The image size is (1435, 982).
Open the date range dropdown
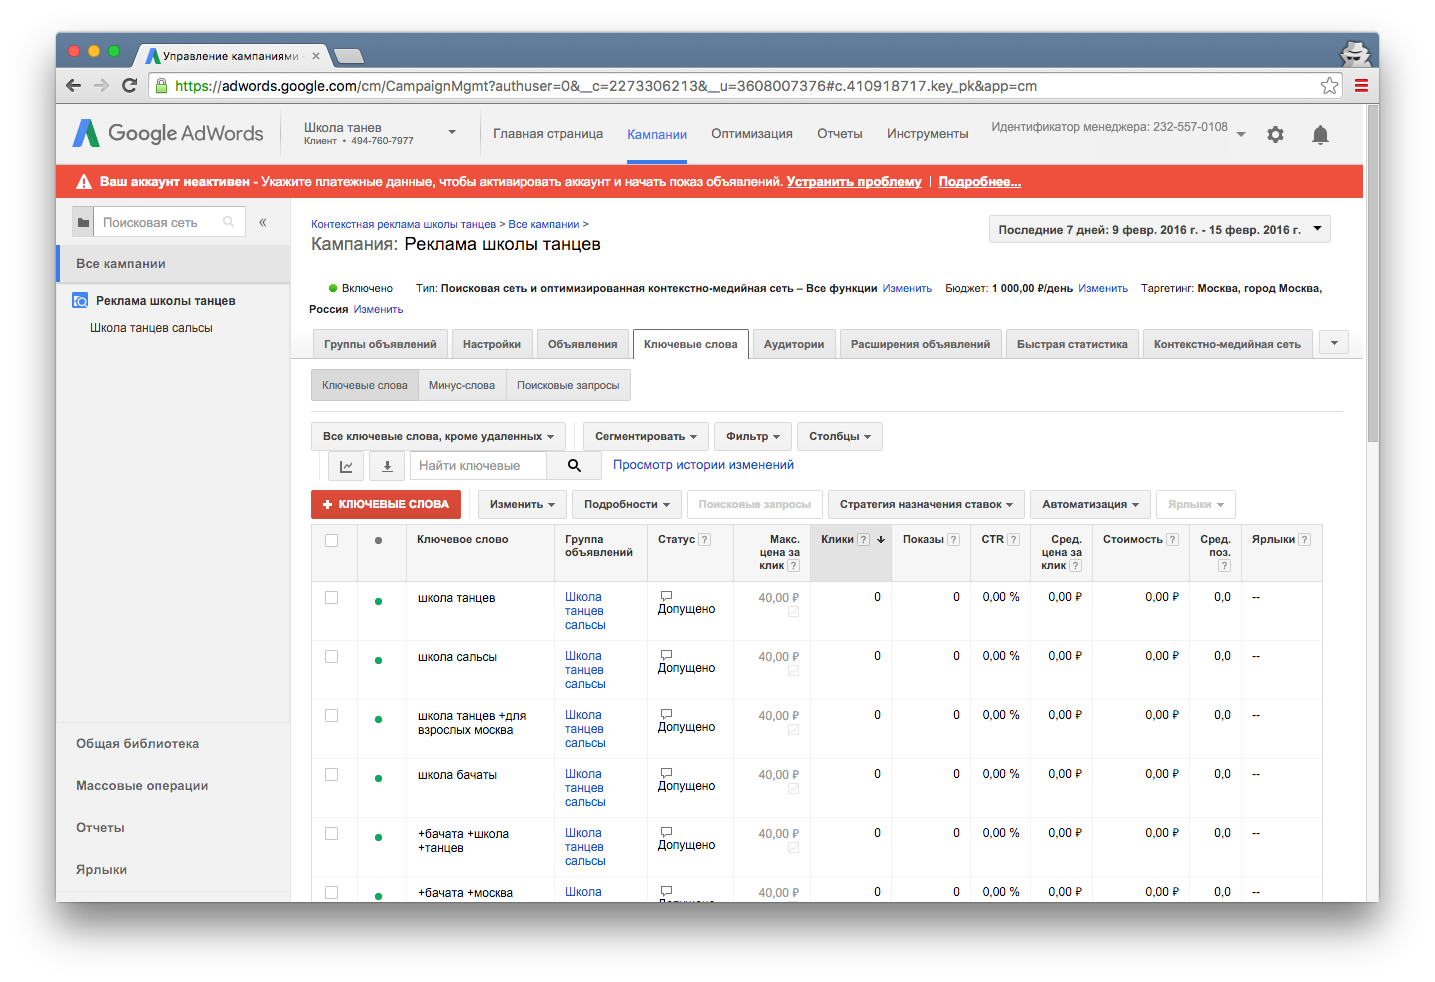pos(1159,230)
